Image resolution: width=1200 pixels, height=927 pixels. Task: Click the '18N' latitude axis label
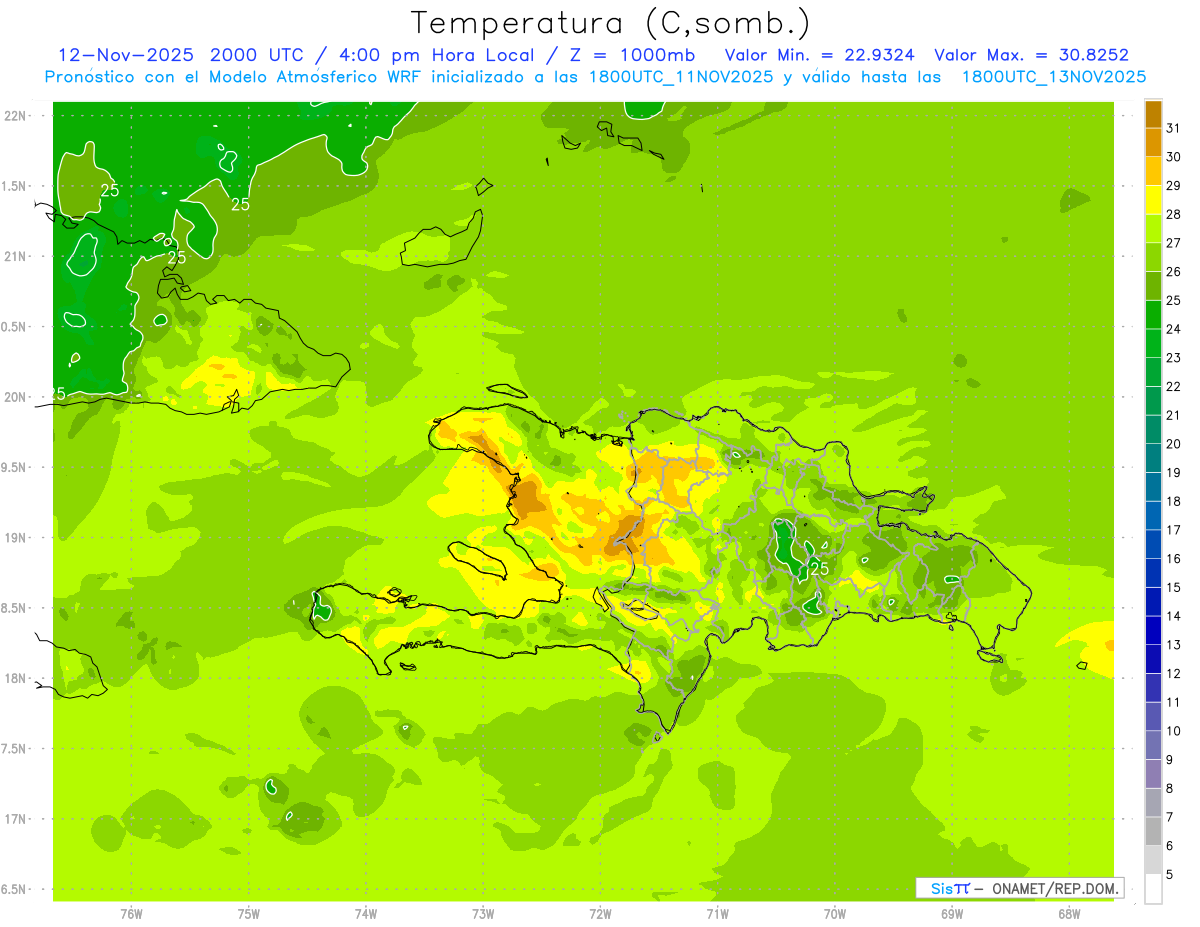point(15,678)
